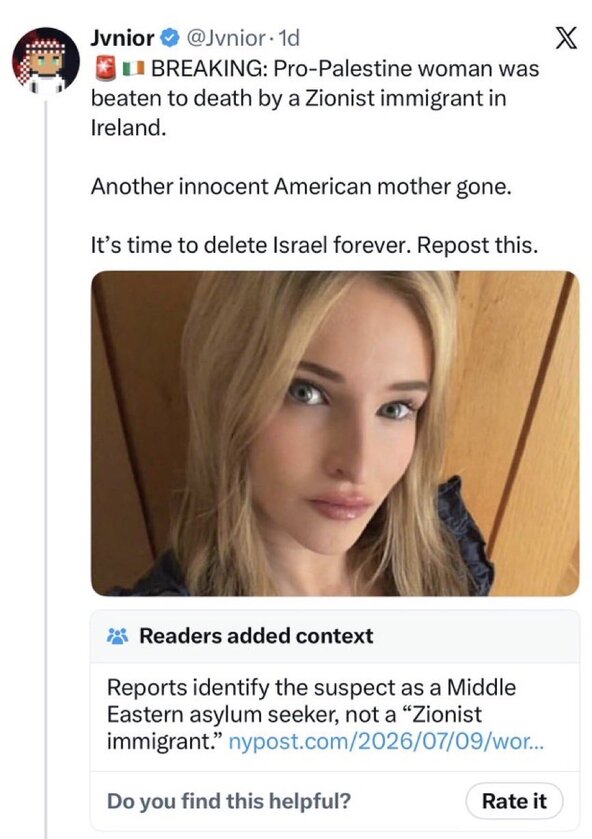
Task: Open the Jvnior display name
Action: pyautogui.click(x=123, y=38)
